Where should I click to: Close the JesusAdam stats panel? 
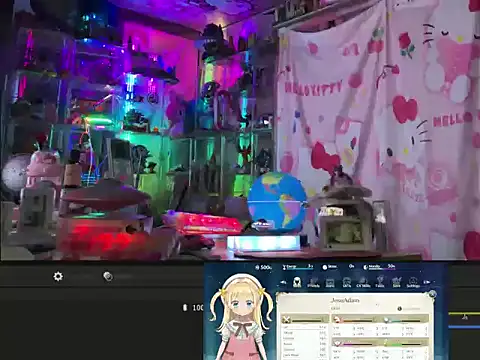432,294
